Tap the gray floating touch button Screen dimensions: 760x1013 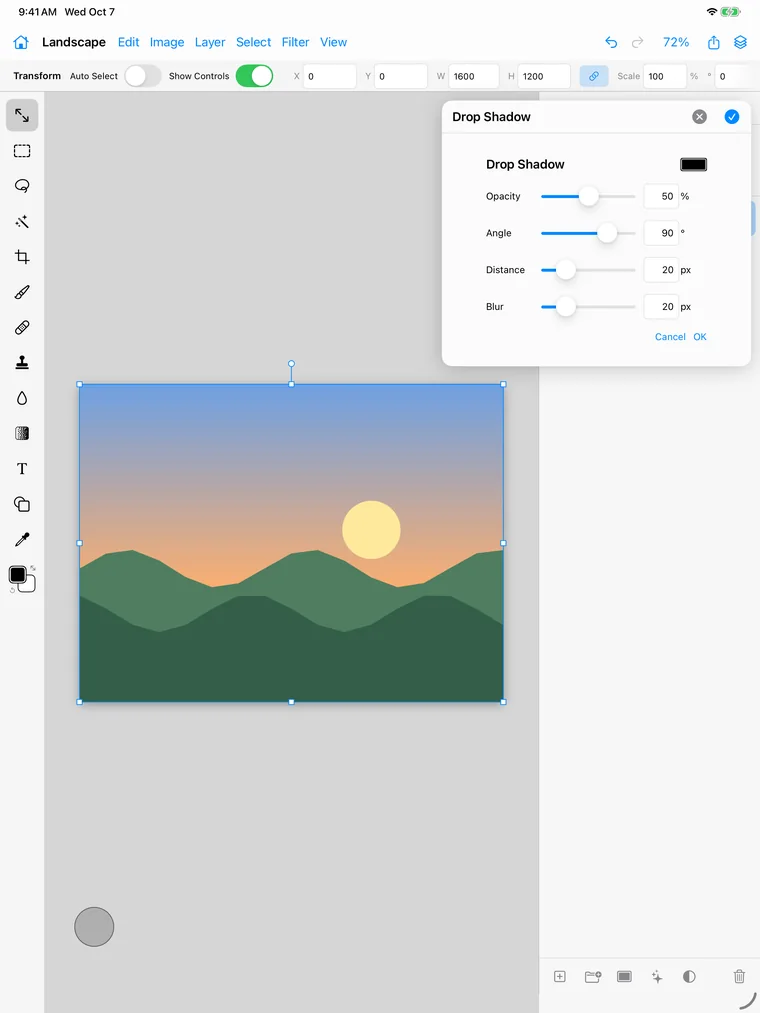click(x=94, y=926)
